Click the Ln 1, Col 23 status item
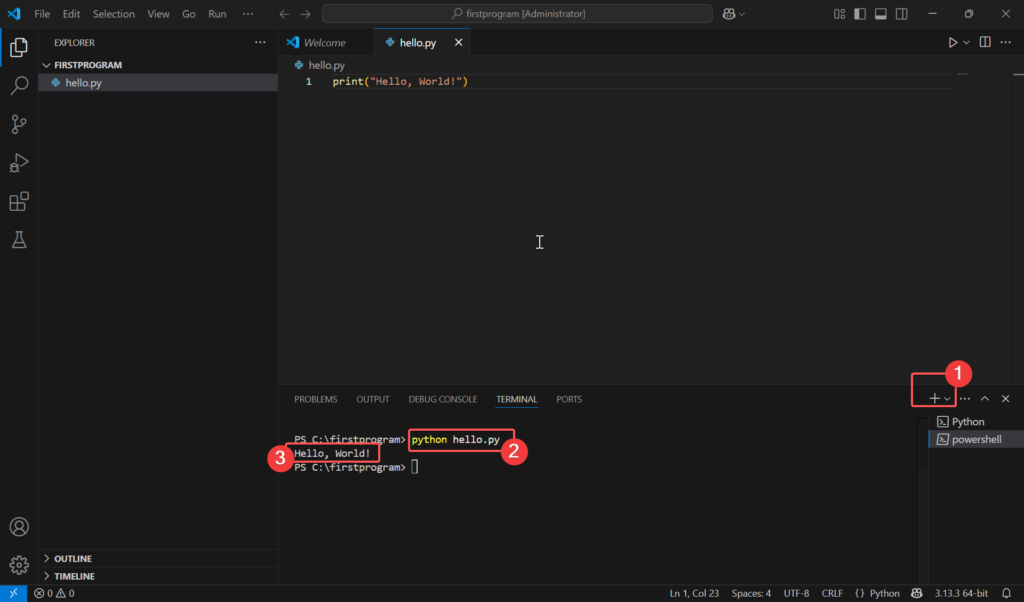 pos(694,594)
